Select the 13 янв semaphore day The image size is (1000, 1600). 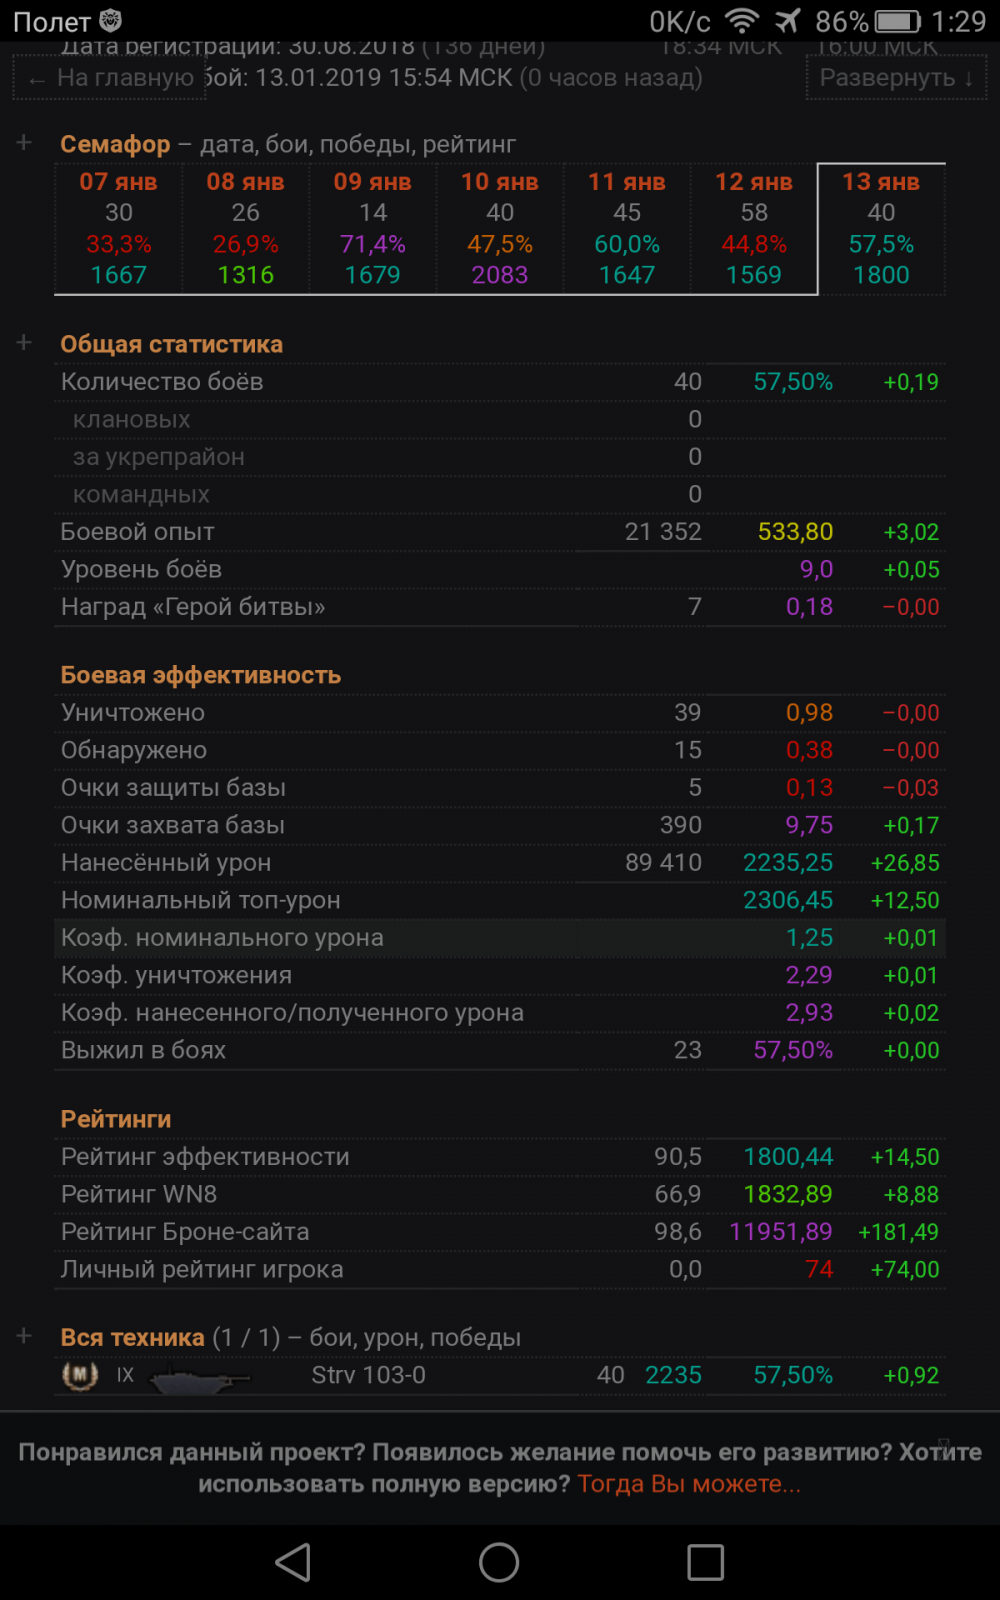881,229
